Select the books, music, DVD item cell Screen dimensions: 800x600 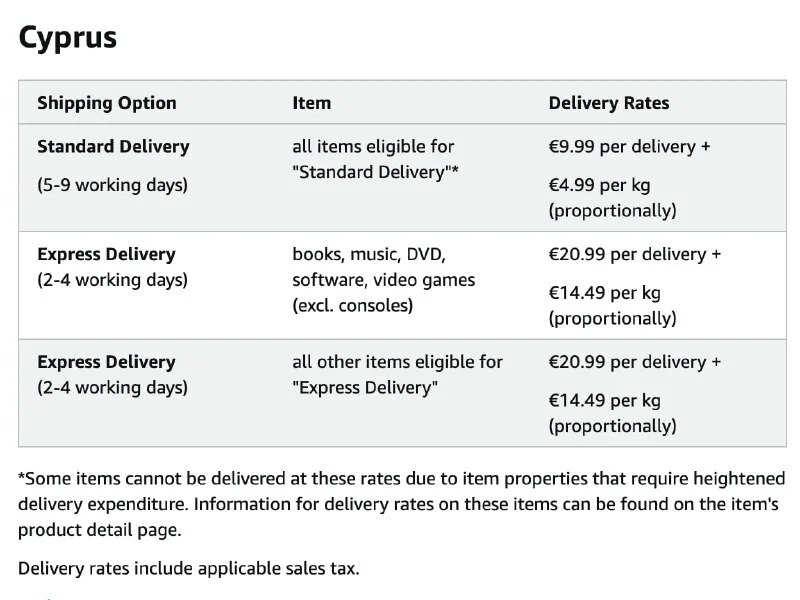point(383,280)
